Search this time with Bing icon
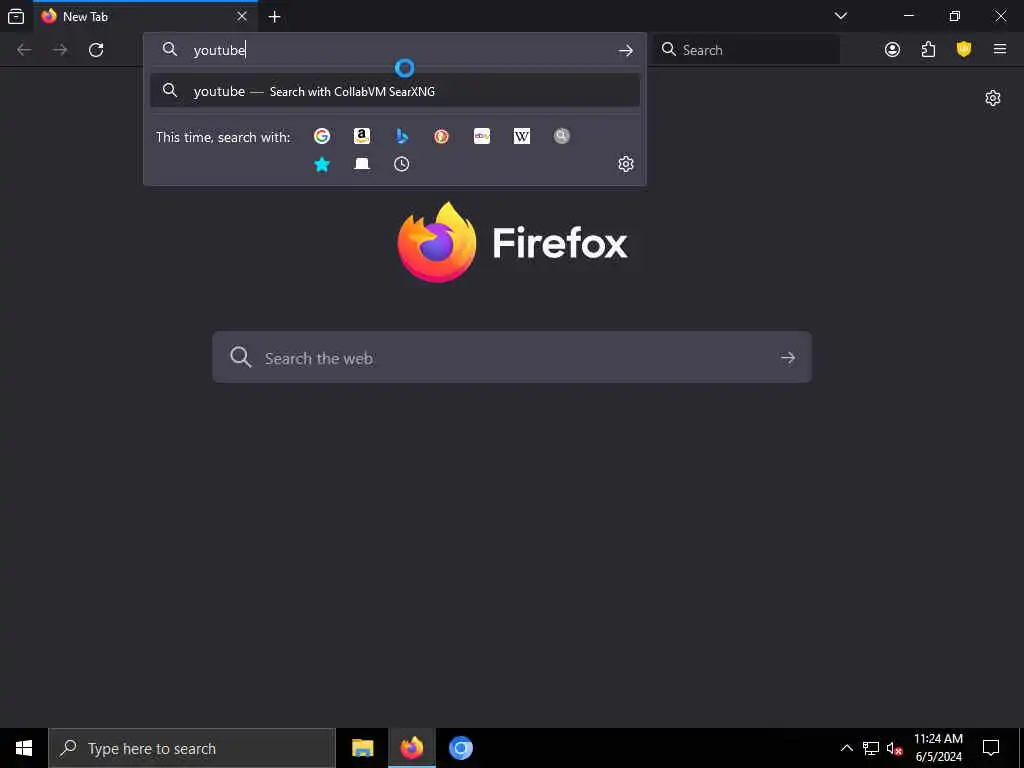 [402, 136]
